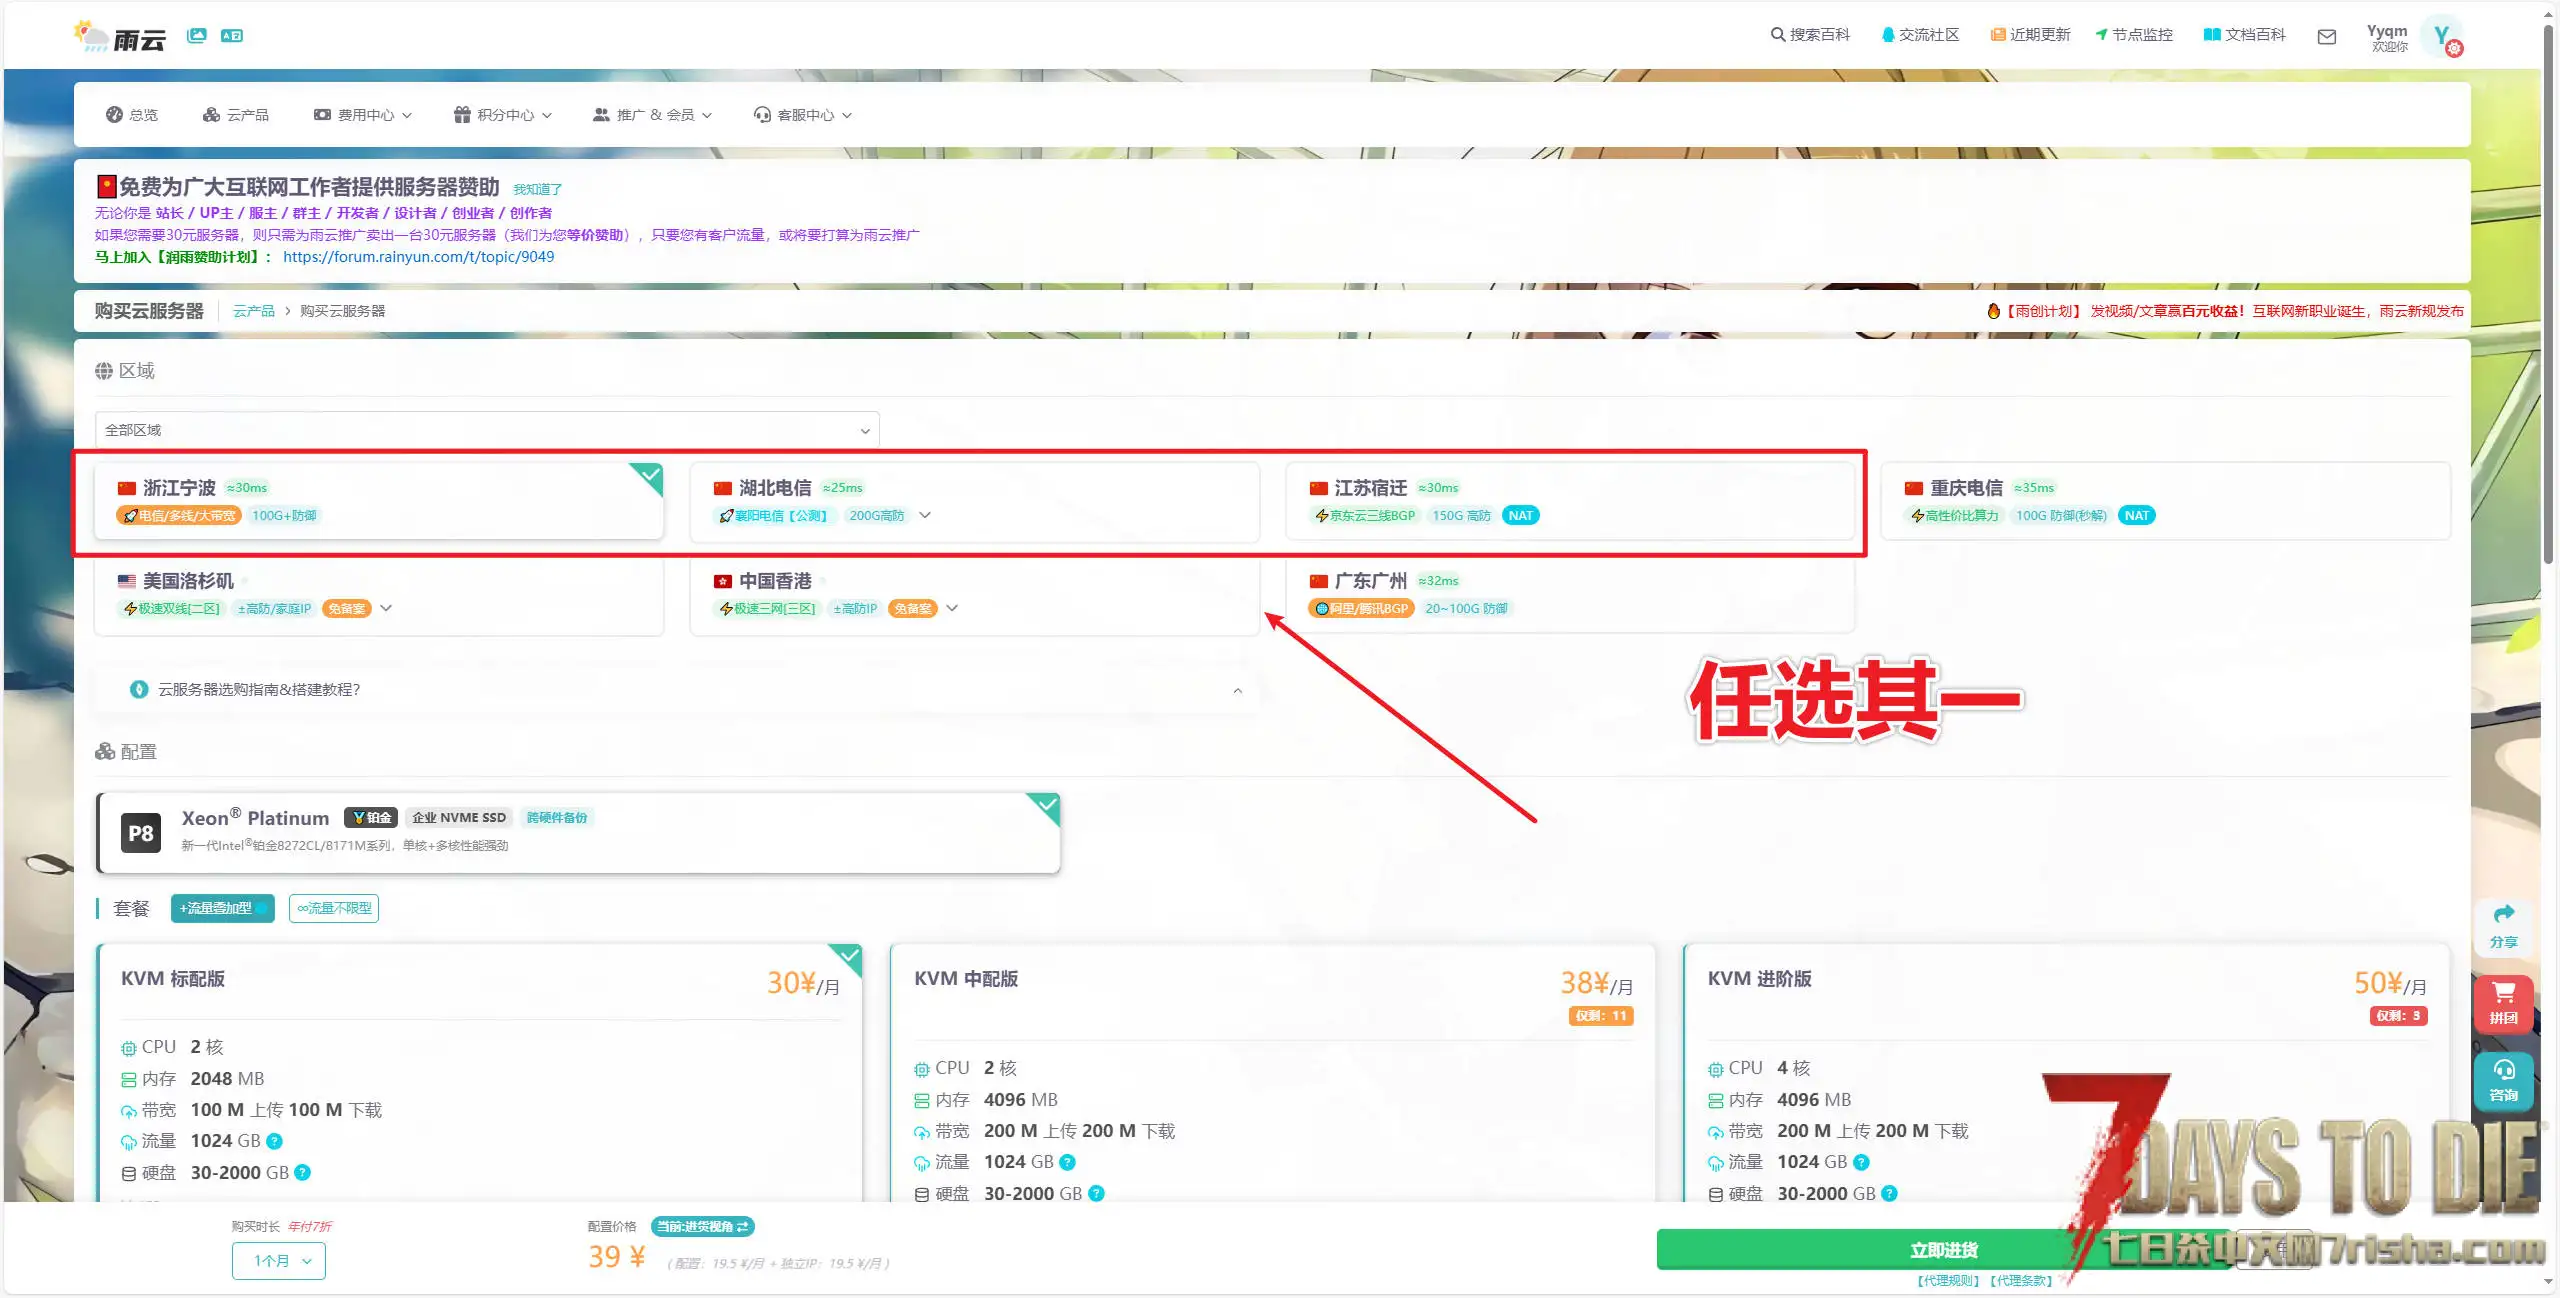The width and height of the screenshot is (2560, 1298).
Task: Click the 分享 share icon
Action: 2503,926
